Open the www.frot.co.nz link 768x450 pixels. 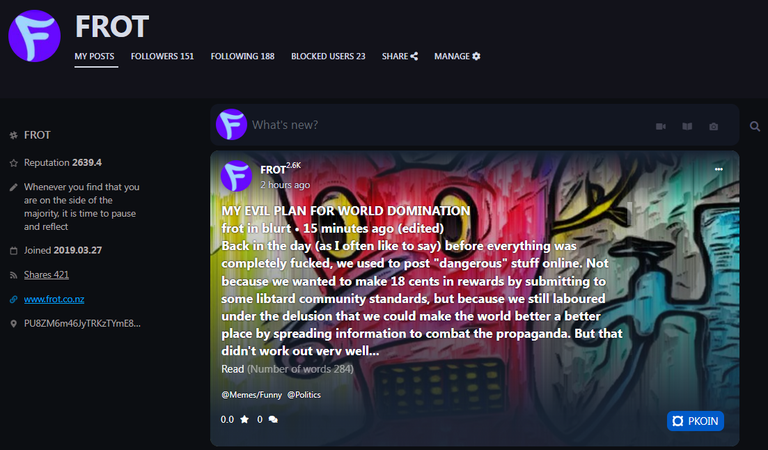[54, 299]
